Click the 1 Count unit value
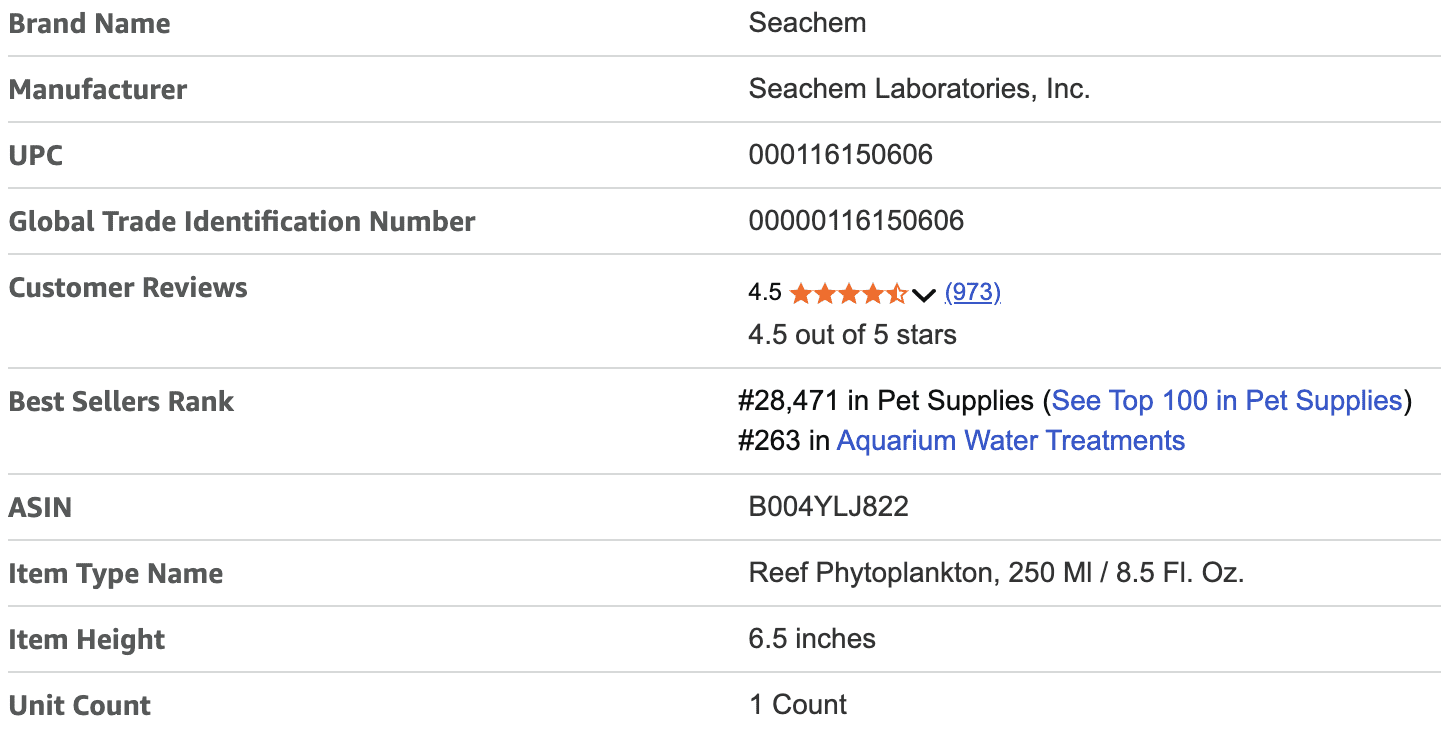1454x732 pixels. tap(798, 705)
